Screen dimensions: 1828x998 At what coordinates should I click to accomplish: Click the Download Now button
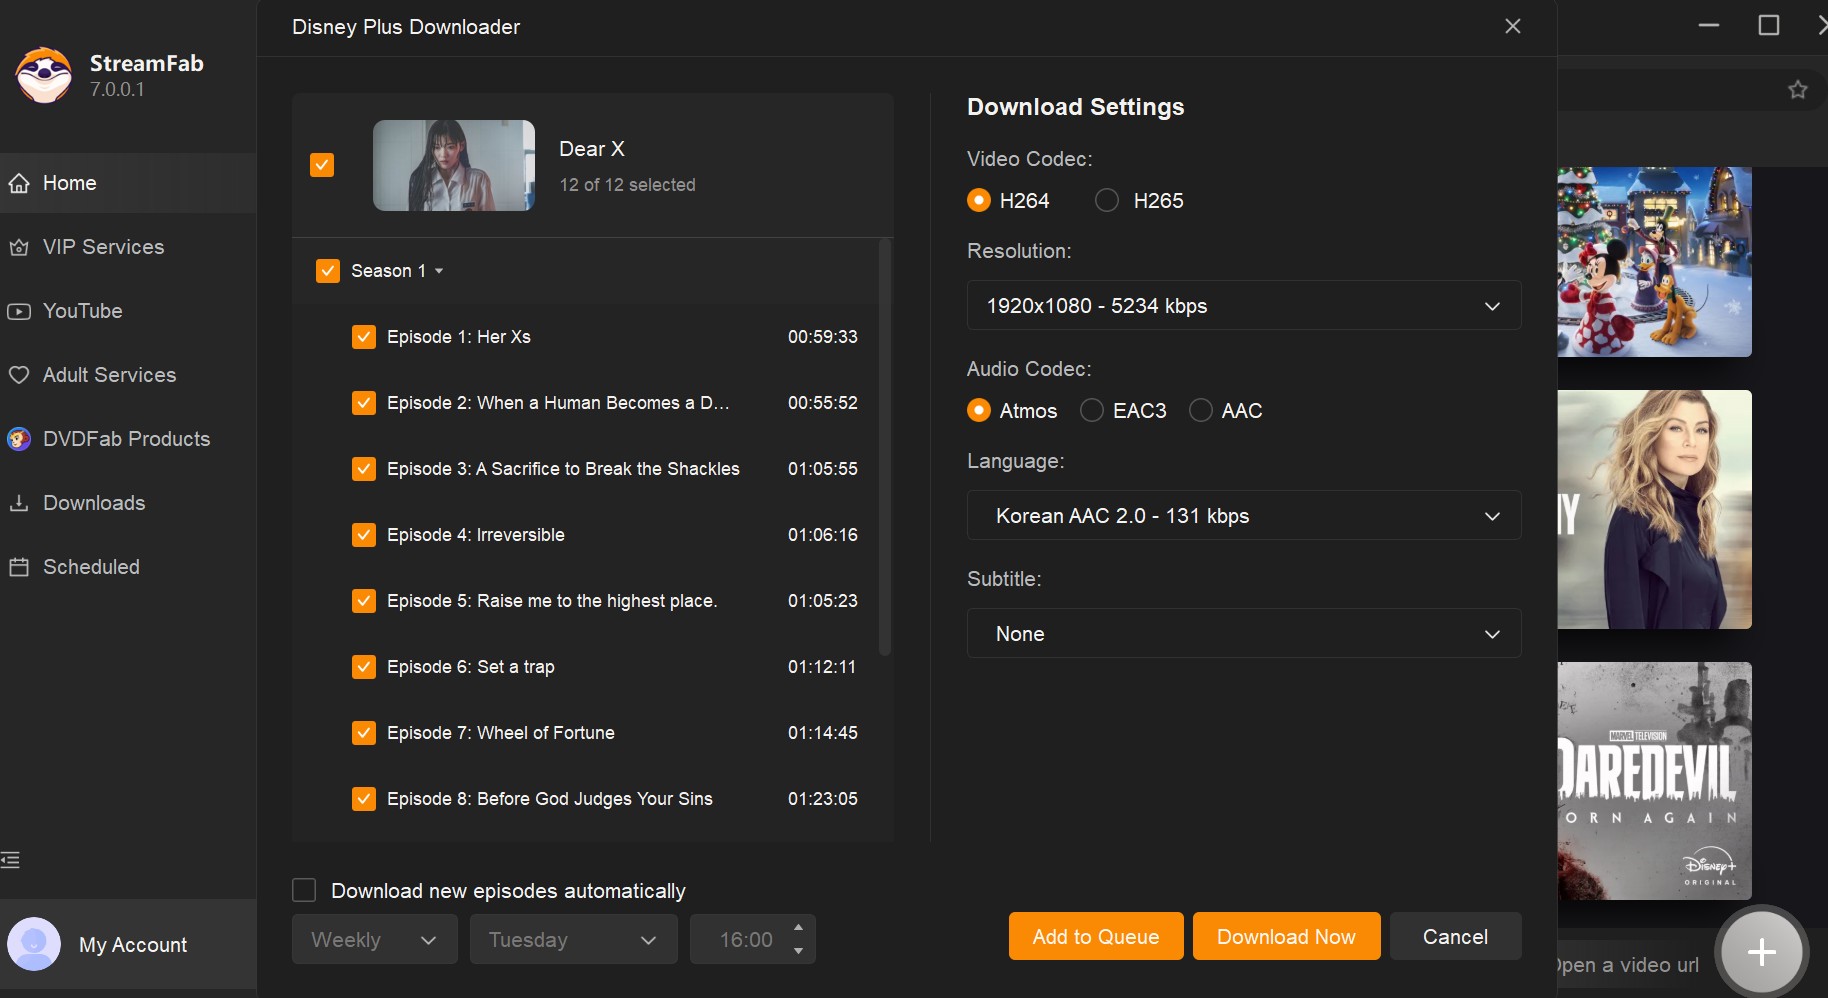[x=1286, y=936]
